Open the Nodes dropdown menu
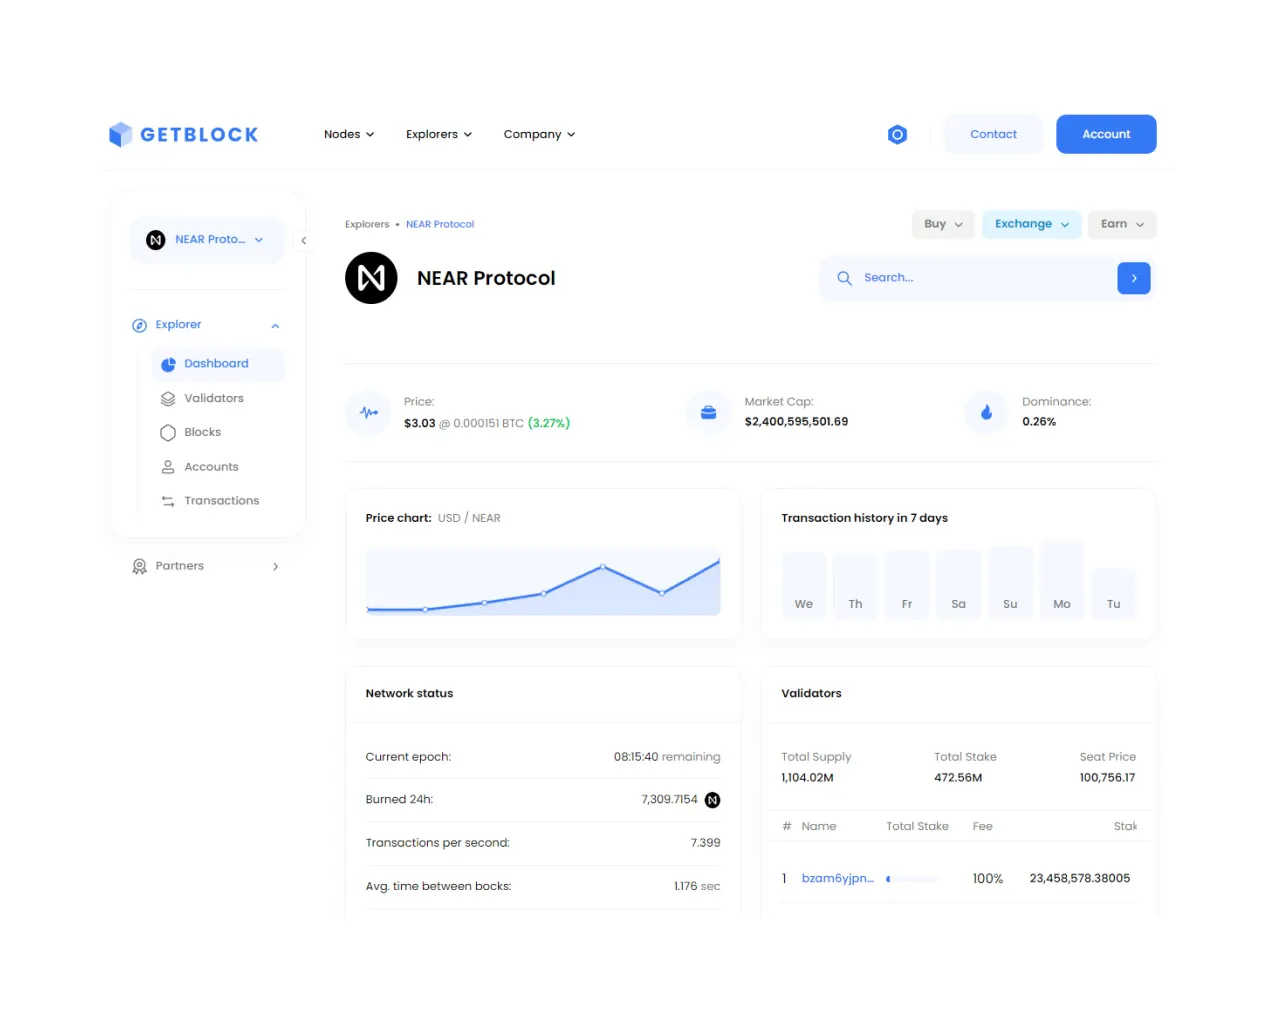Screen dimensions: 1272x1016 349,134
